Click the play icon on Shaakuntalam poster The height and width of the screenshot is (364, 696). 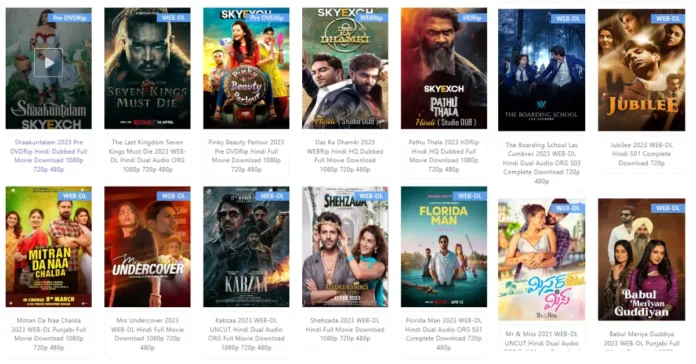pos(48,63)
